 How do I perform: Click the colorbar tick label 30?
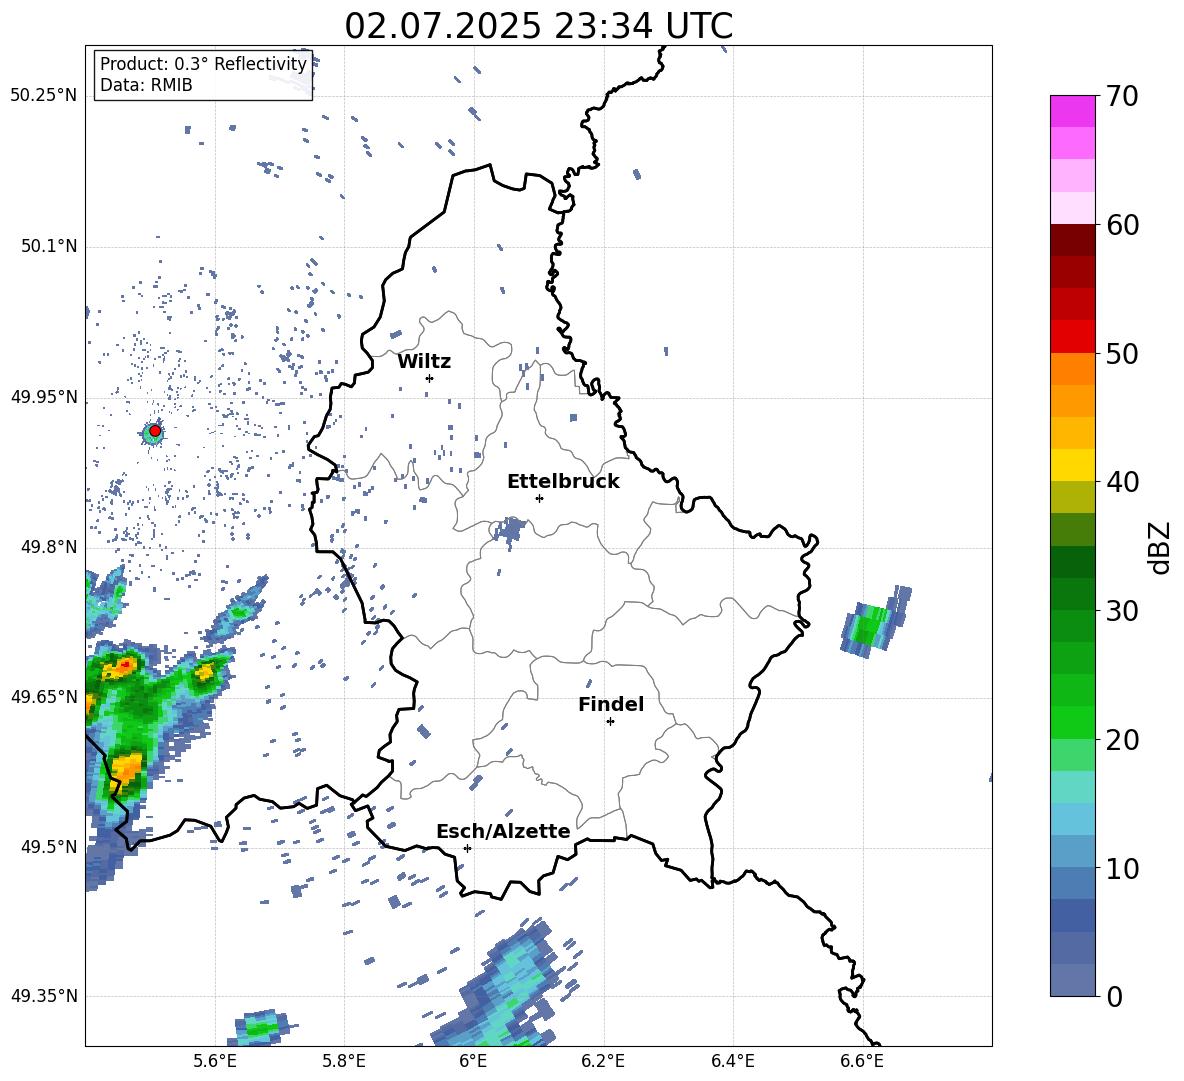coord(1122,610)
